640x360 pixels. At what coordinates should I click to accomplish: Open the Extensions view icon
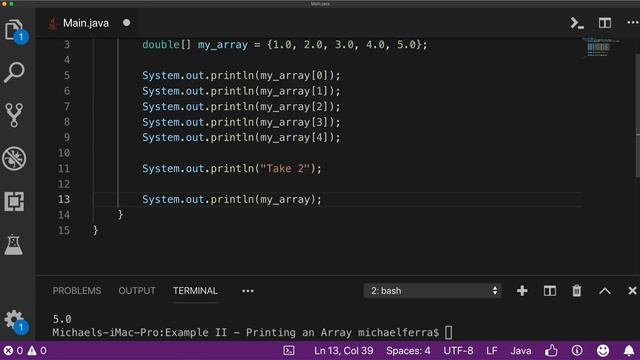[x=14, y=201]
